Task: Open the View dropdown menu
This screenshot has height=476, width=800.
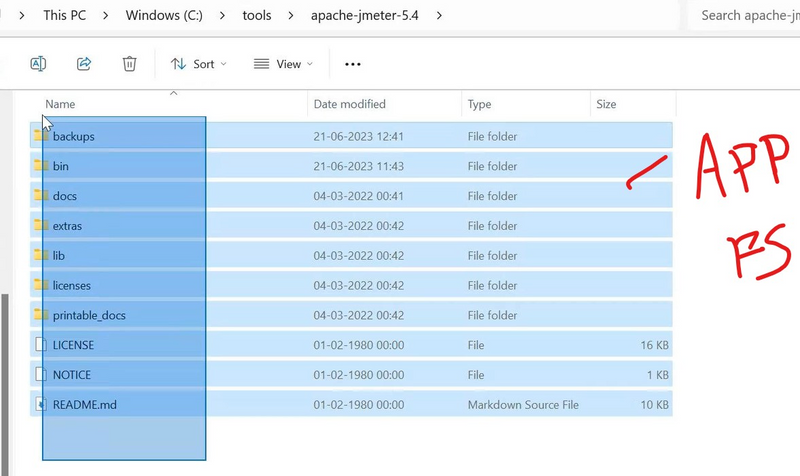Action: 283,64
